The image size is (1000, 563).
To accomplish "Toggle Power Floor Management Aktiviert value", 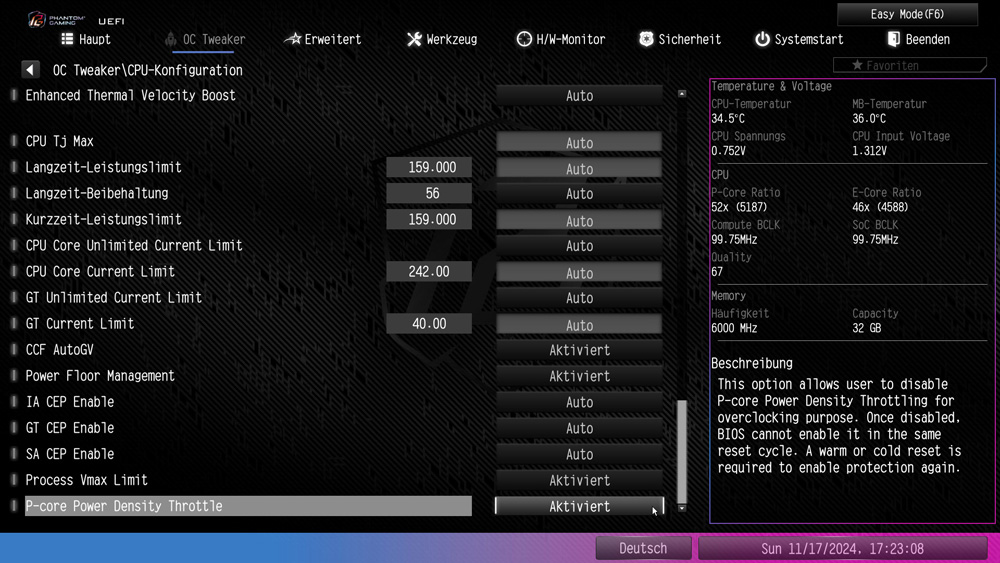I will pos(579,376).
